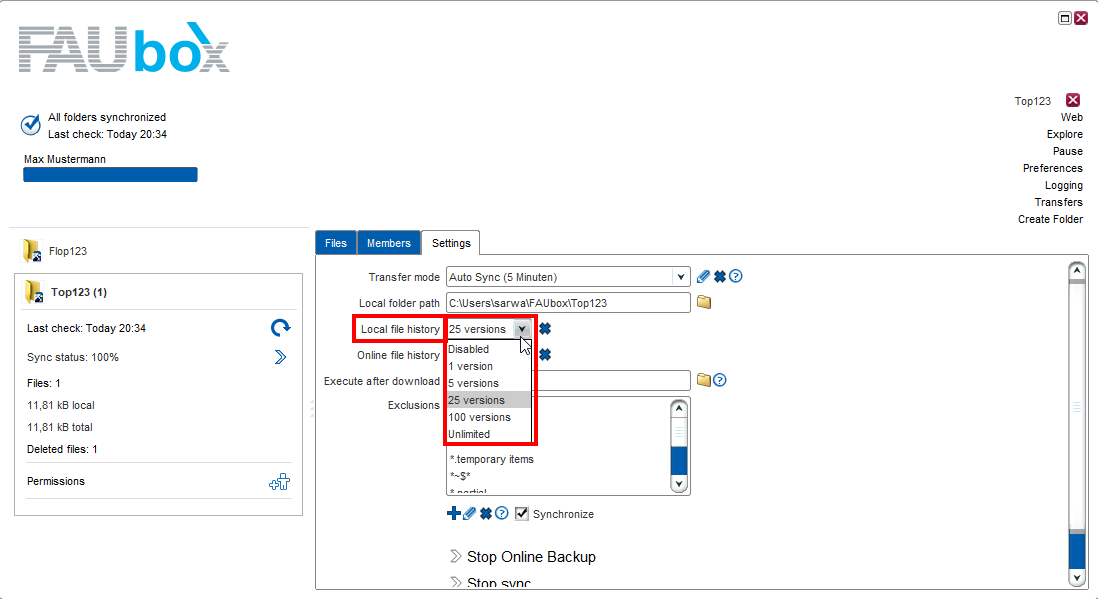Click Permissions label in folder panel
The image size is (1098, 599).
pos(56,481)
